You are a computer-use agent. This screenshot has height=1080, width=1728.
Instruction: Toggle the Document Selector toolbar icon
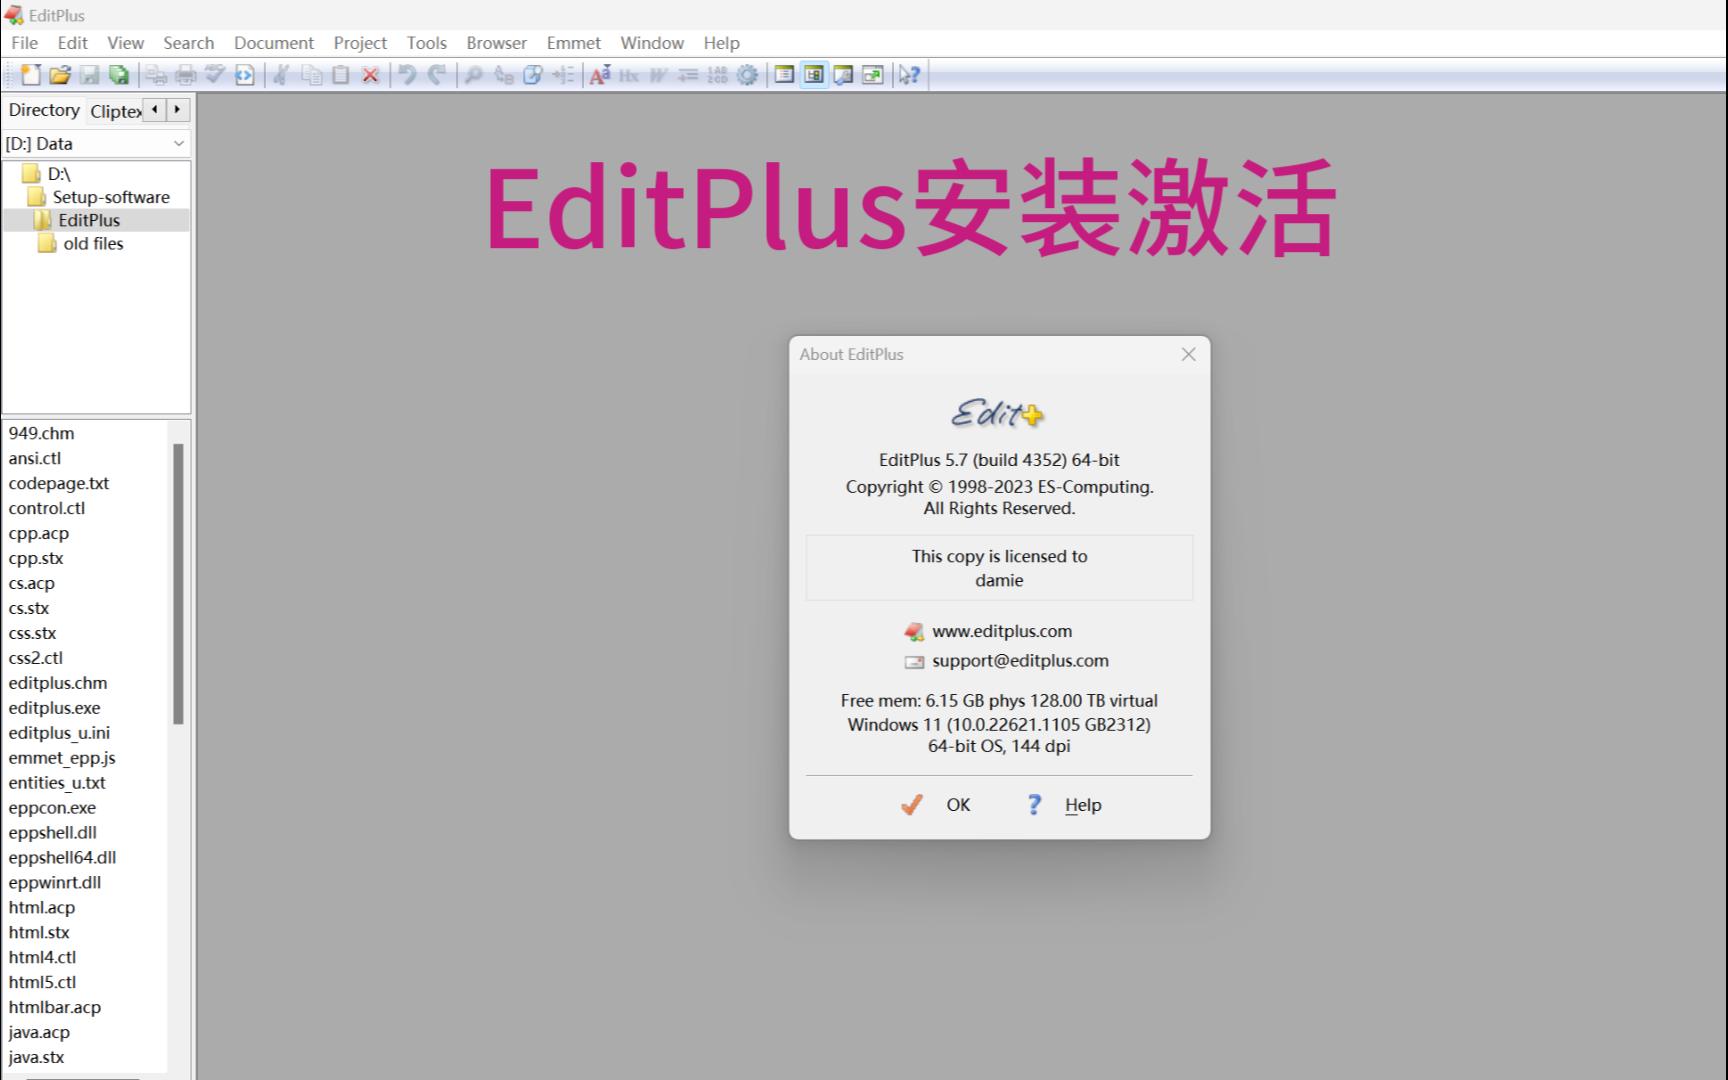pyautogui.click(x=785, y=75)
